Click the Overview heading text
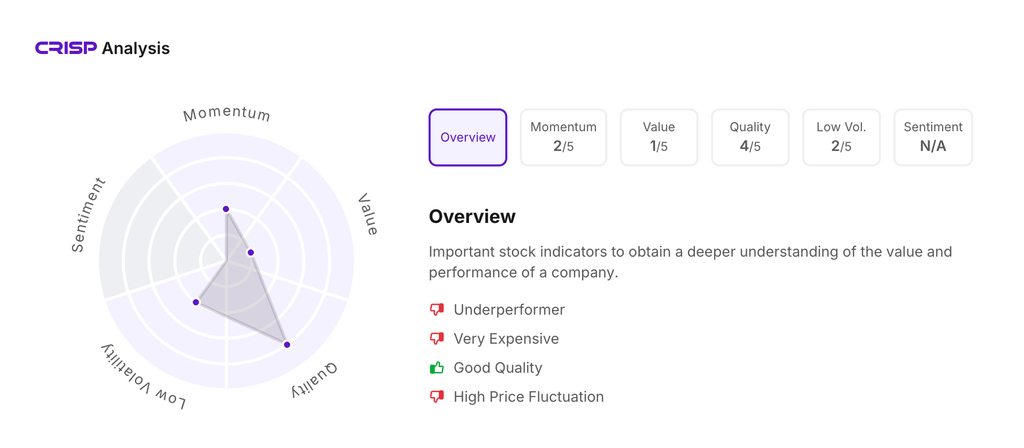This screenshot has width=1024, height=448. [472, 217]
